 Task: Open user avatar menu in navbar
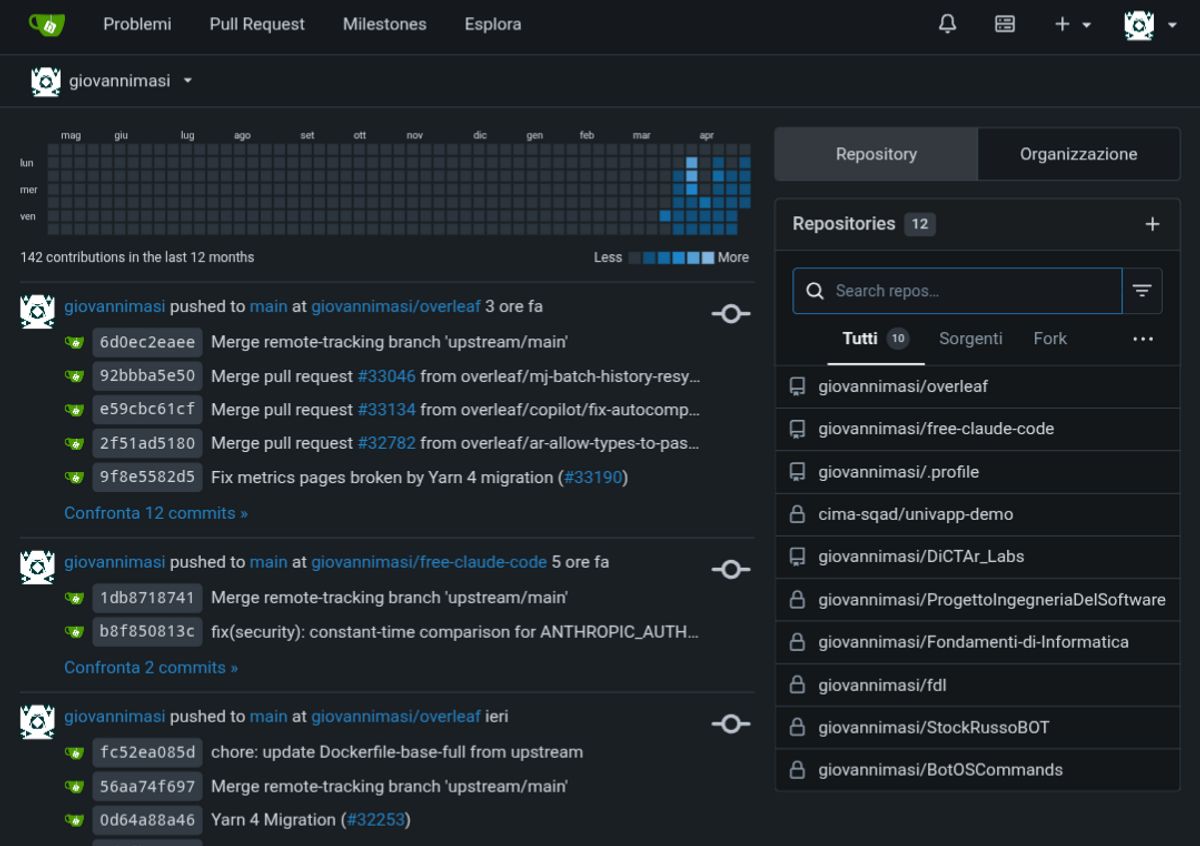point(1150,24)
